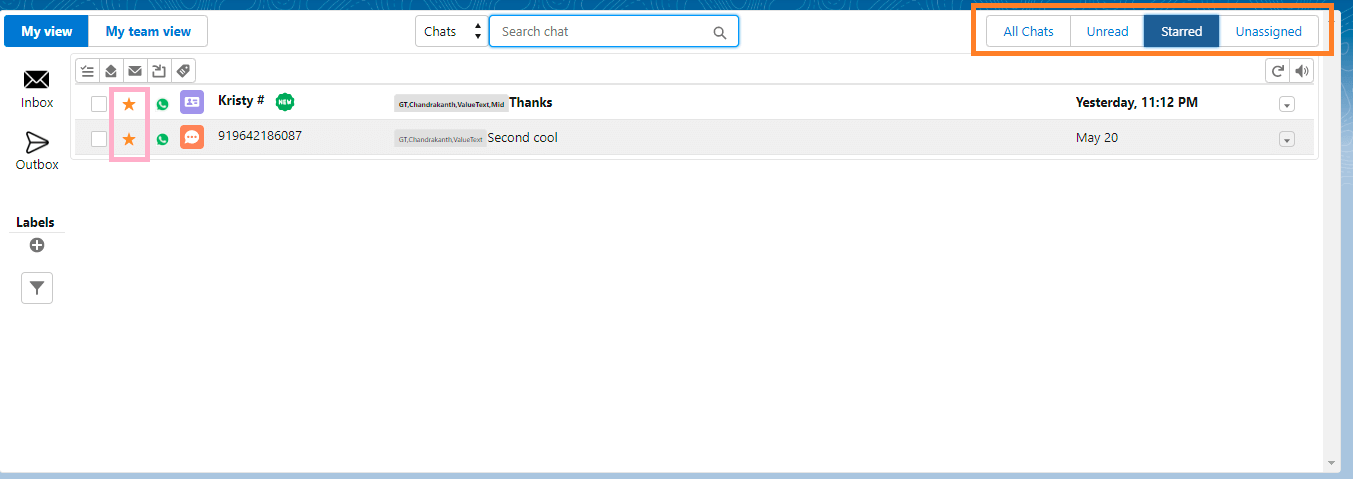Click the Labels heading in the sidebar
The width and height of the screenshot is (1353, 479).
point(36,222)
